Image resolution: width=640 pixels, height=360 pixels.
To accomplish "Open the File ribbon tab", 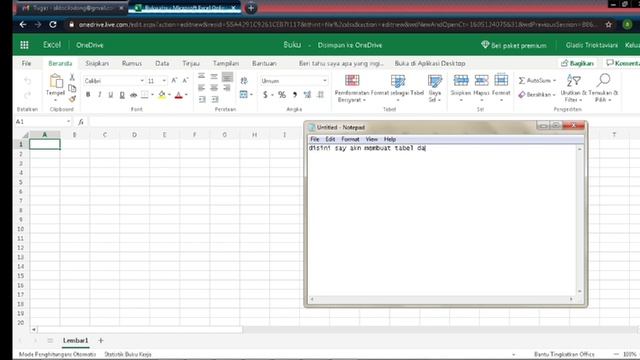I will point(27,63).
